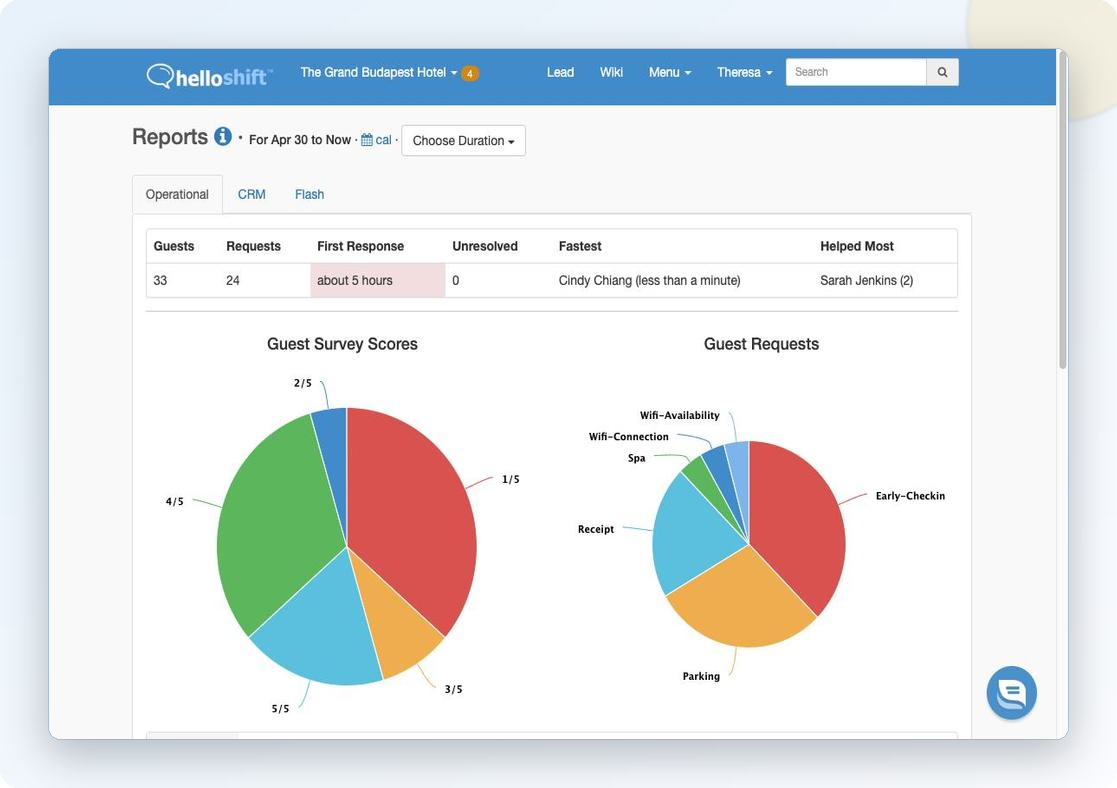Image resolution: width=1117 pixels, height=788 pixels.
Task: Click the Guest Survey Scores title
Action: click(x=343, y=343)
